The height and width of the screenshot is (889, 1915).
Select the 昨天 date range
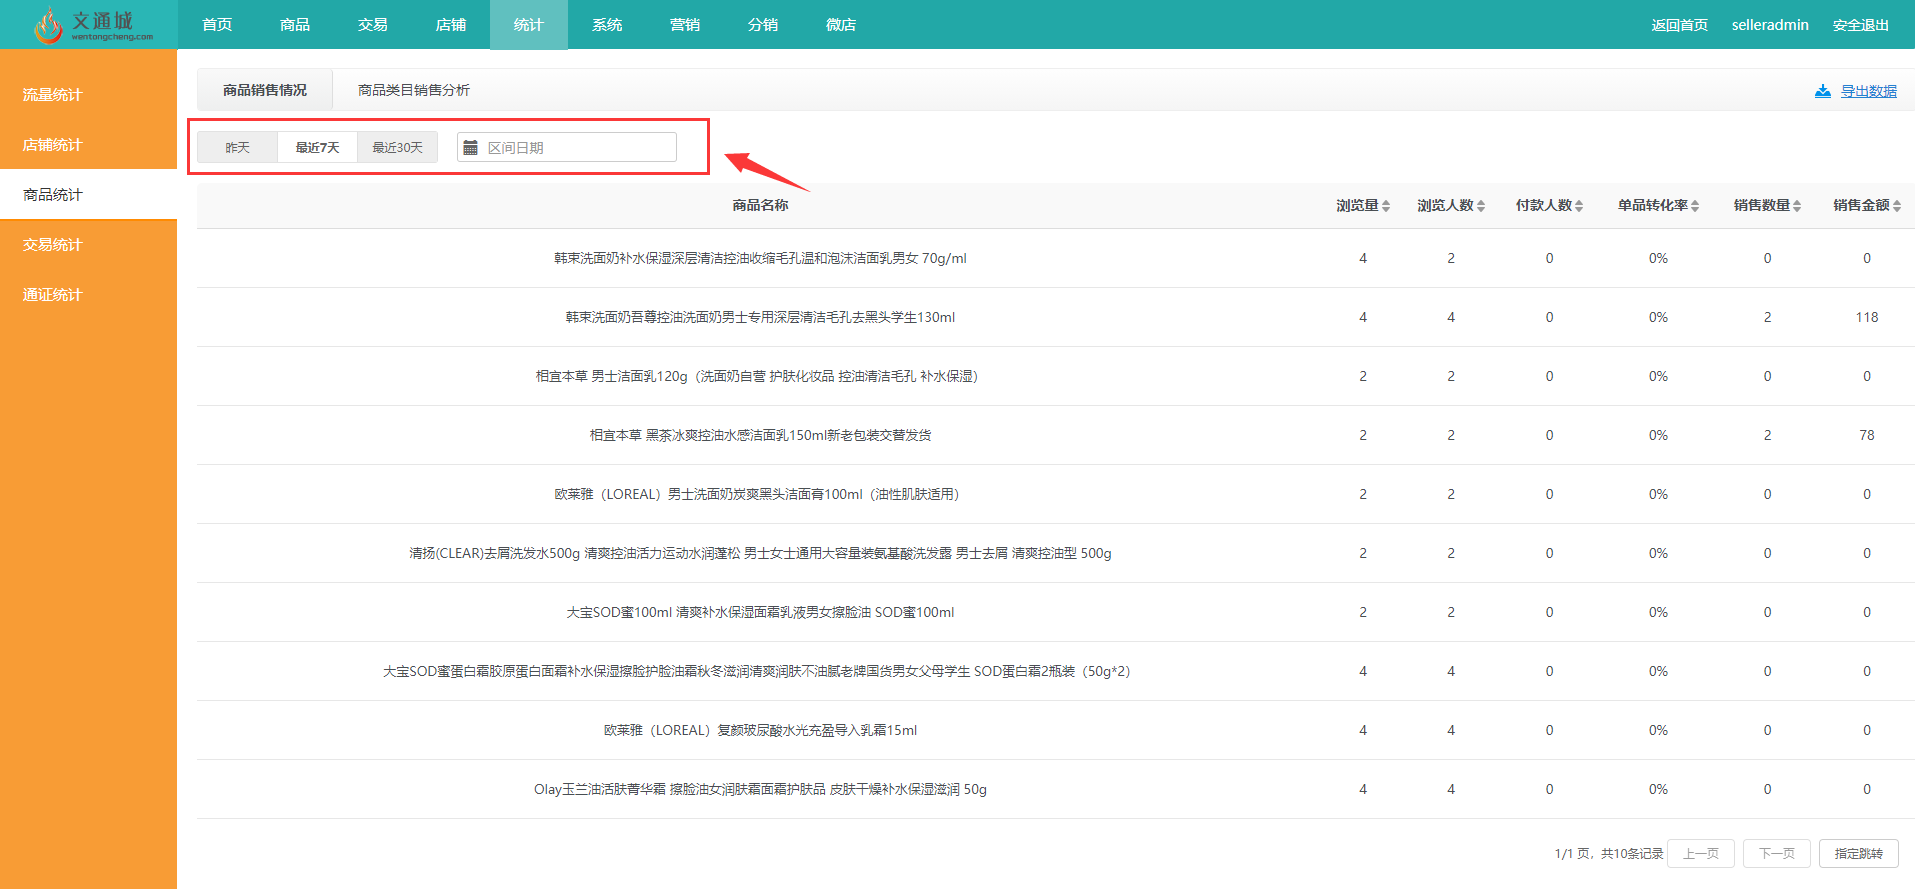(x=237, y=147)
